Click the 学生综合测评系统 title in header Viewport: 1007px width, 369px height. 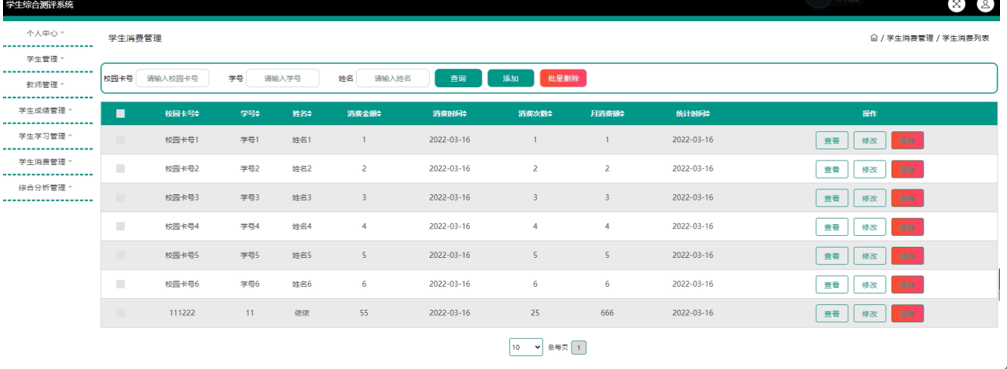coord(39,4)
